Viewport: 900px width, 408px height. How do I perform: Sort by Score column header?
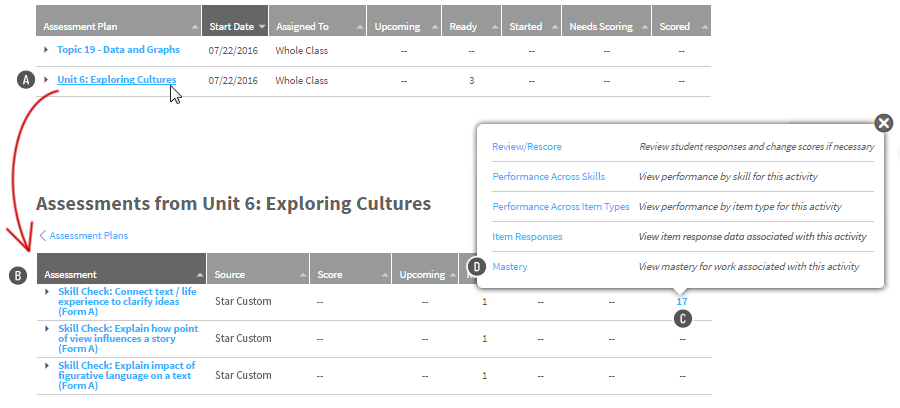pos(350,269)
